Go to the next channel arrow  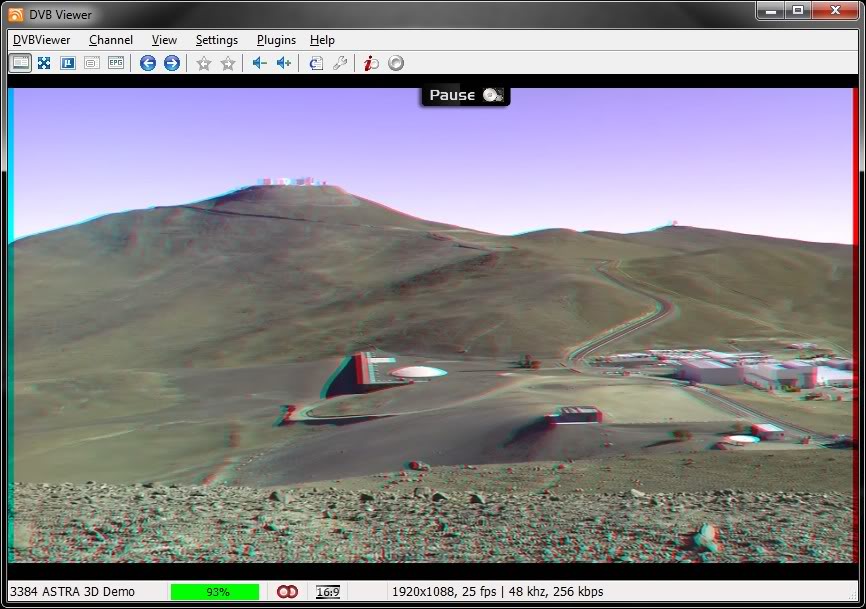click(172, 63)
